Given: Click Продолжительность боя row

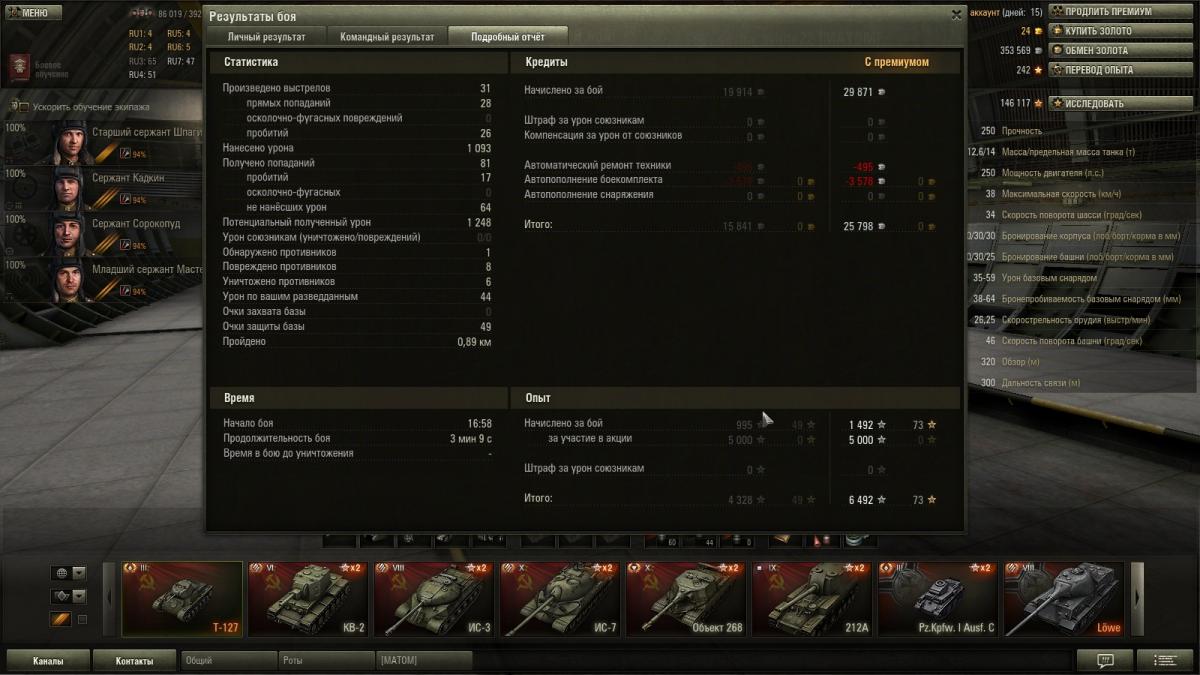Looking at the screenshot, I should tap(357, 438).
